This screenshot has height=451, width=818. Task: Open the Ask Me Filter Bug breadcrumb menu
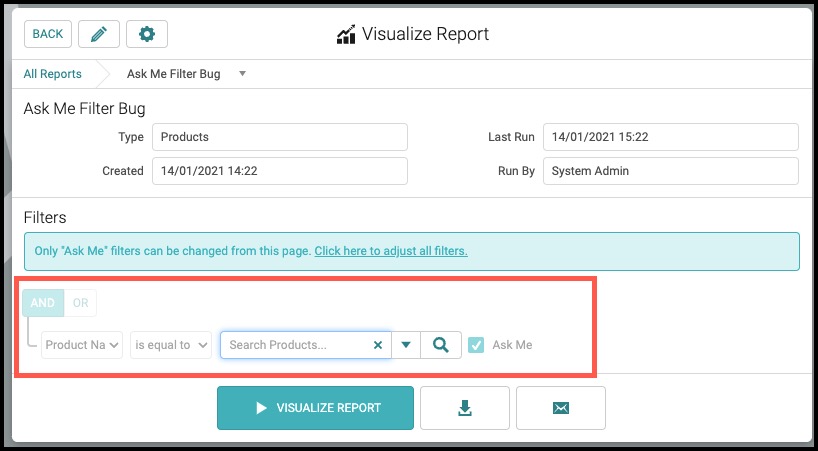242,74
